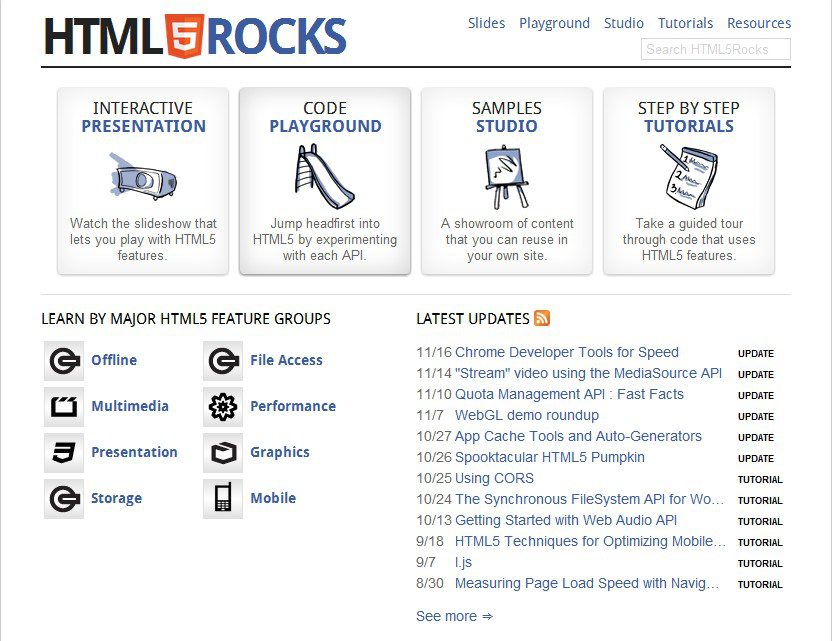The image size is (832, 641).
Task: Open App Cache Tools and Auto-Generators
Action: (x=578, y=436)
